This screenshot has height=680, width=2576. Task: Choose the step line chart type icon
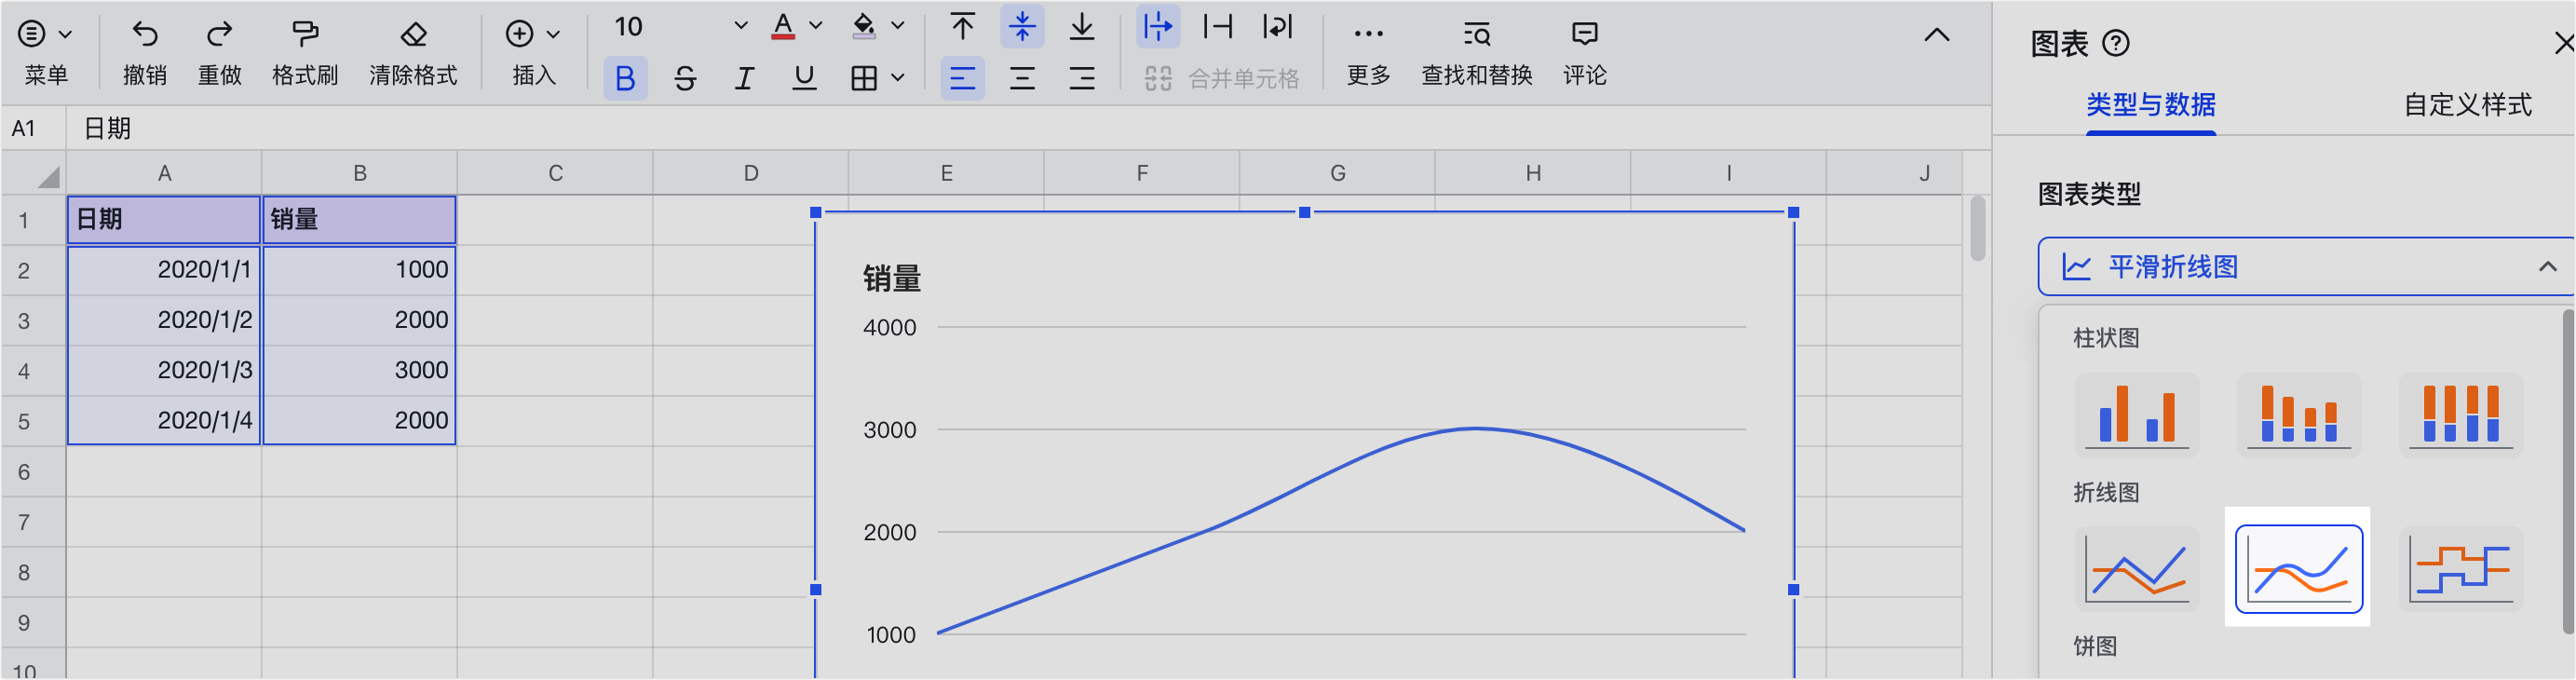(x=2460, y=568)
